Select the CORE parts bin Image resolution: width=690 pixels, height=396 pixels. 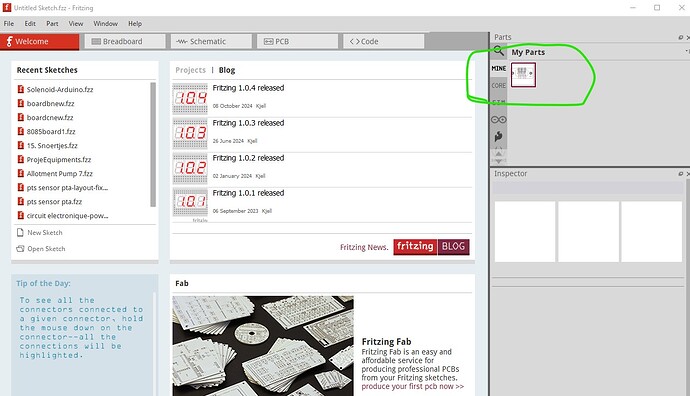click(x=499, y=85)
